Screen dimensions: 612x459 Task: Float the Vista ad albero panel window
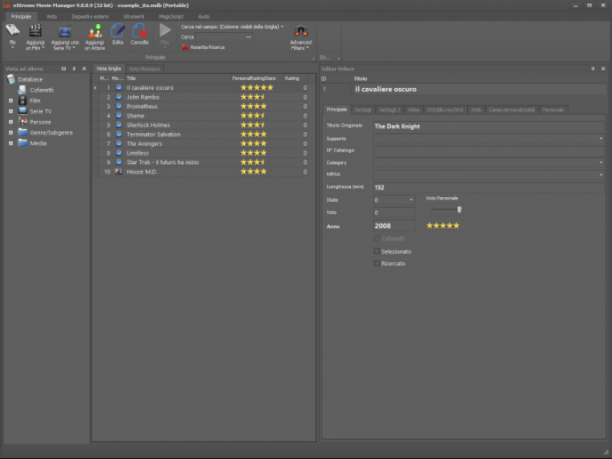tap(64, 69)
